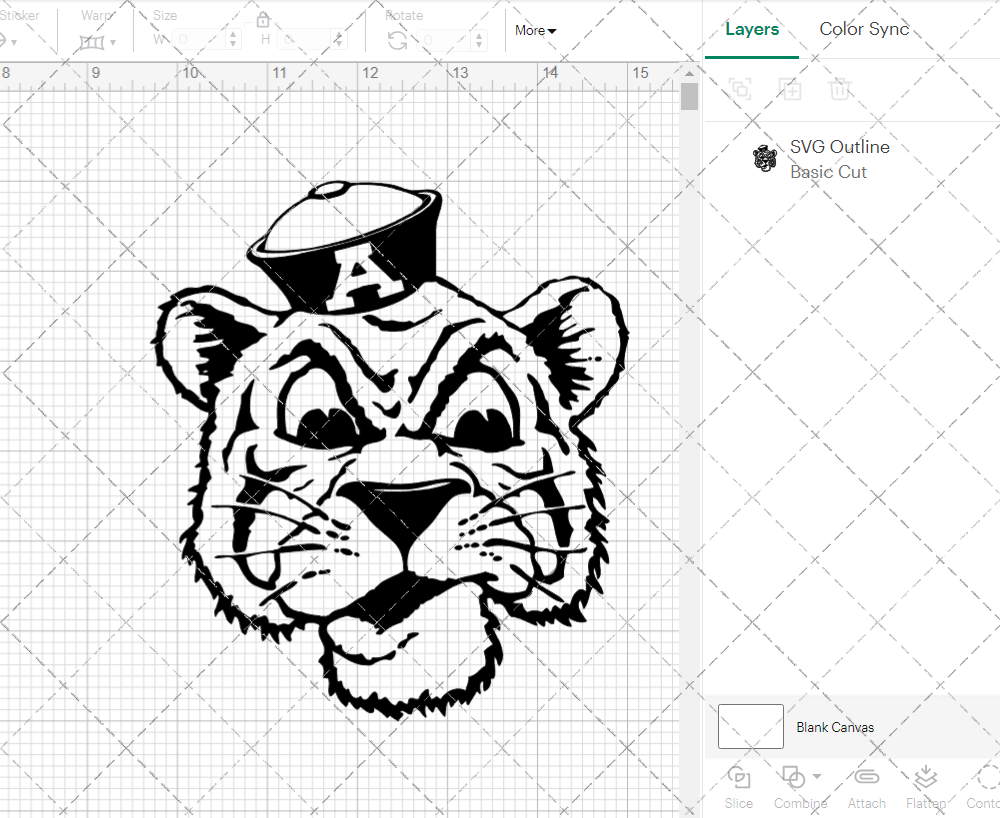
Task: Click the Basic Cut link on the layer
Action: click(828, 172)
